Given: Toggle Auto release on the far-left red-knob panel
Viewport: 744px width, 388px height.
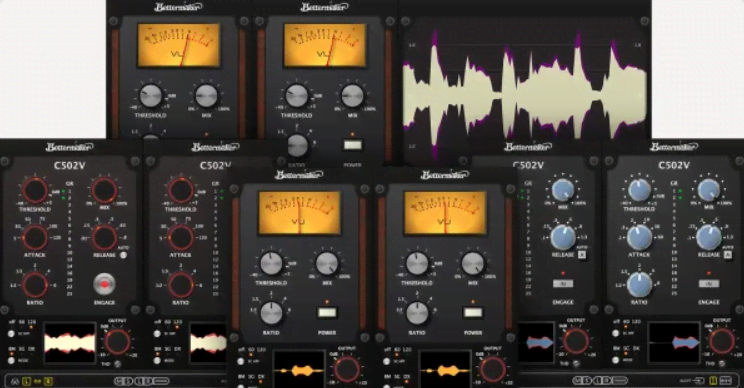Looking at the screenshot, I should pos(123,255).
